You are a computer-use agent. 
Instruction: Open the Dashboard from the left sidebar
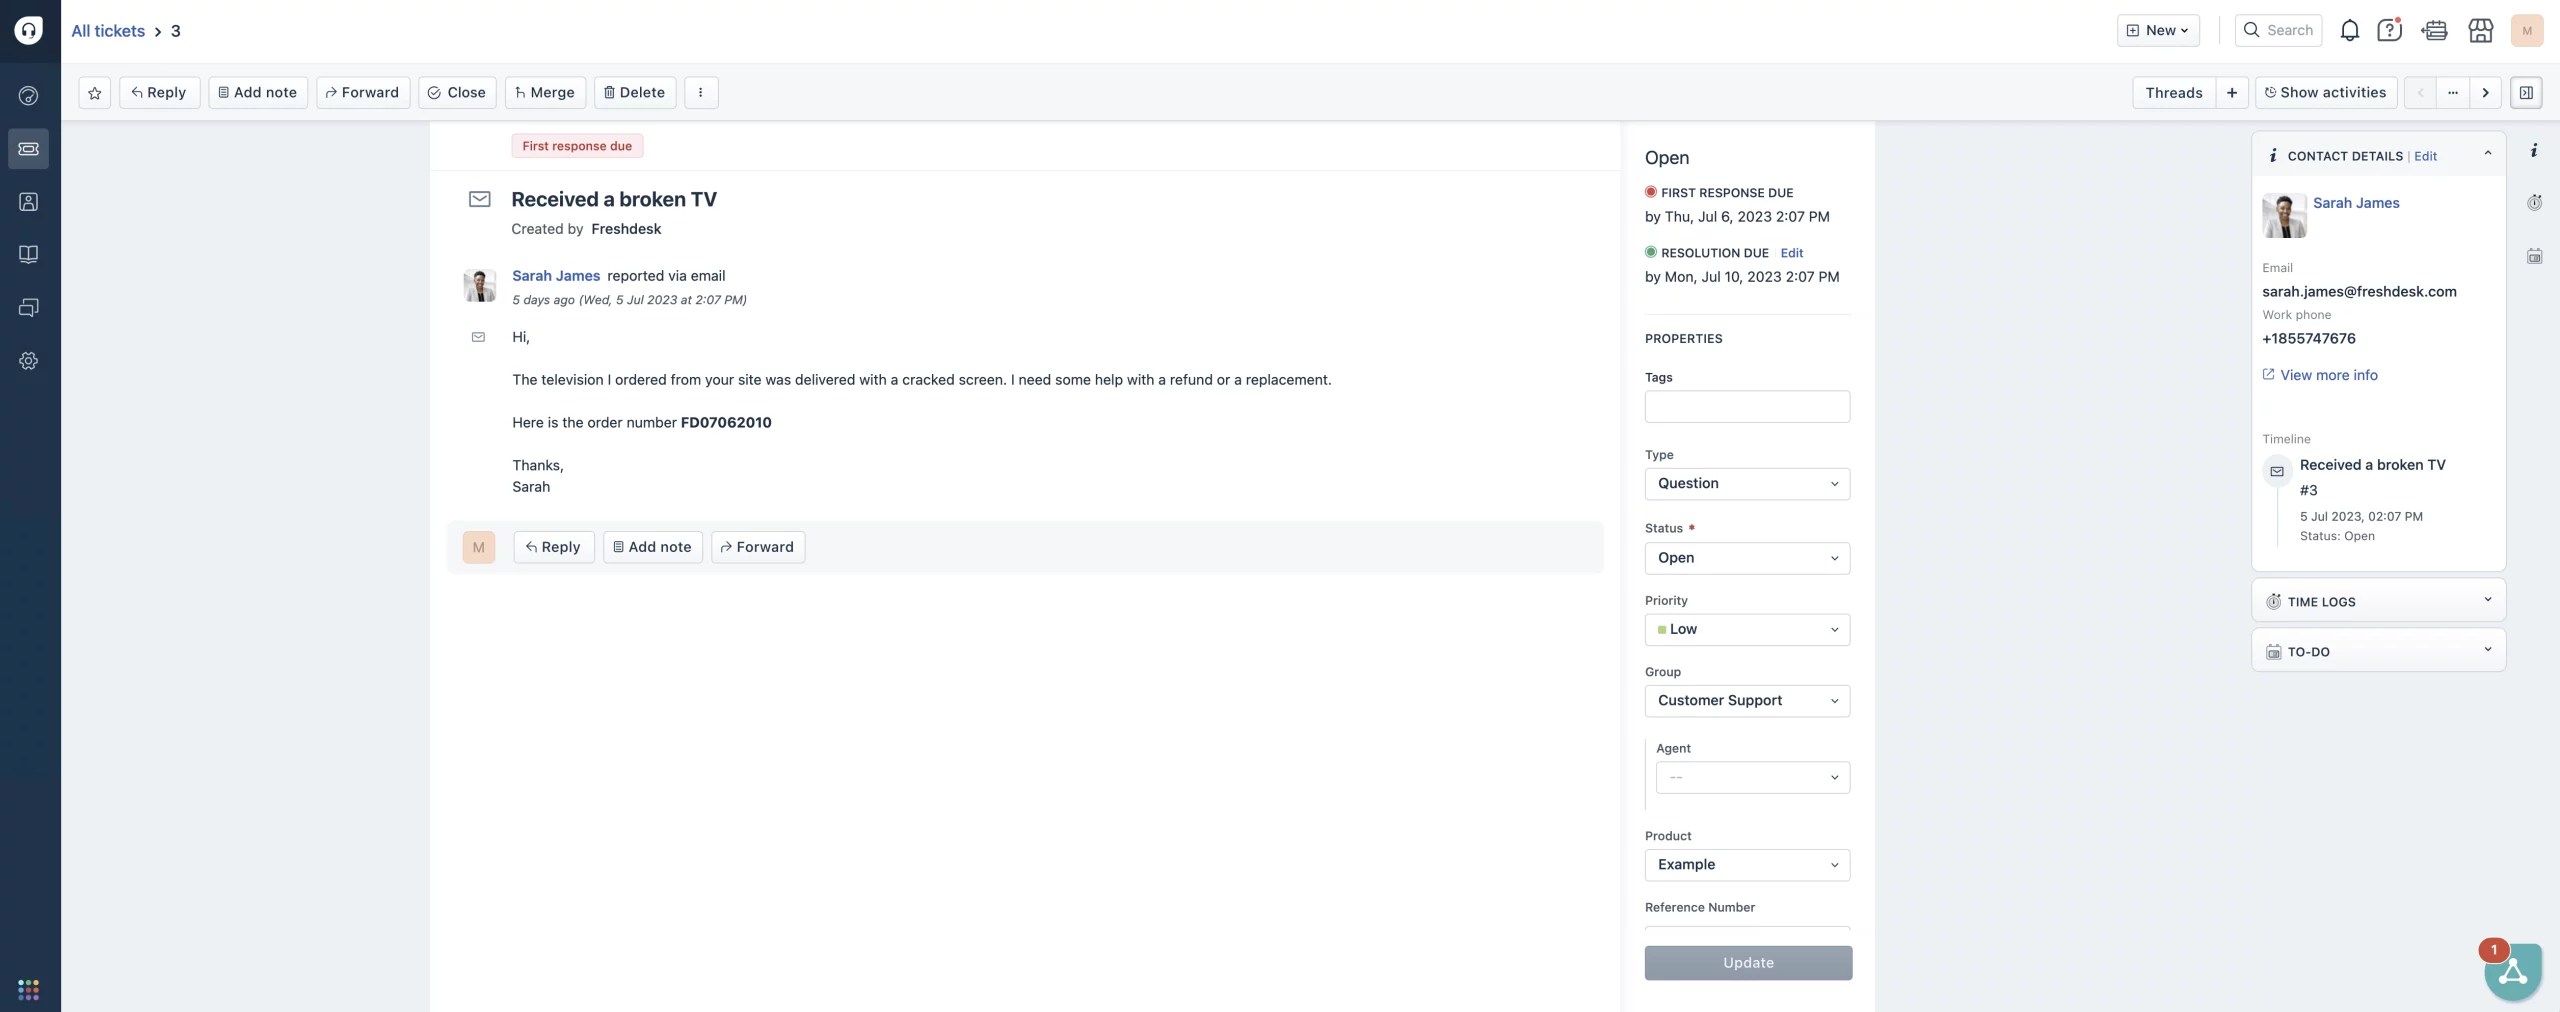pos(28,95)
